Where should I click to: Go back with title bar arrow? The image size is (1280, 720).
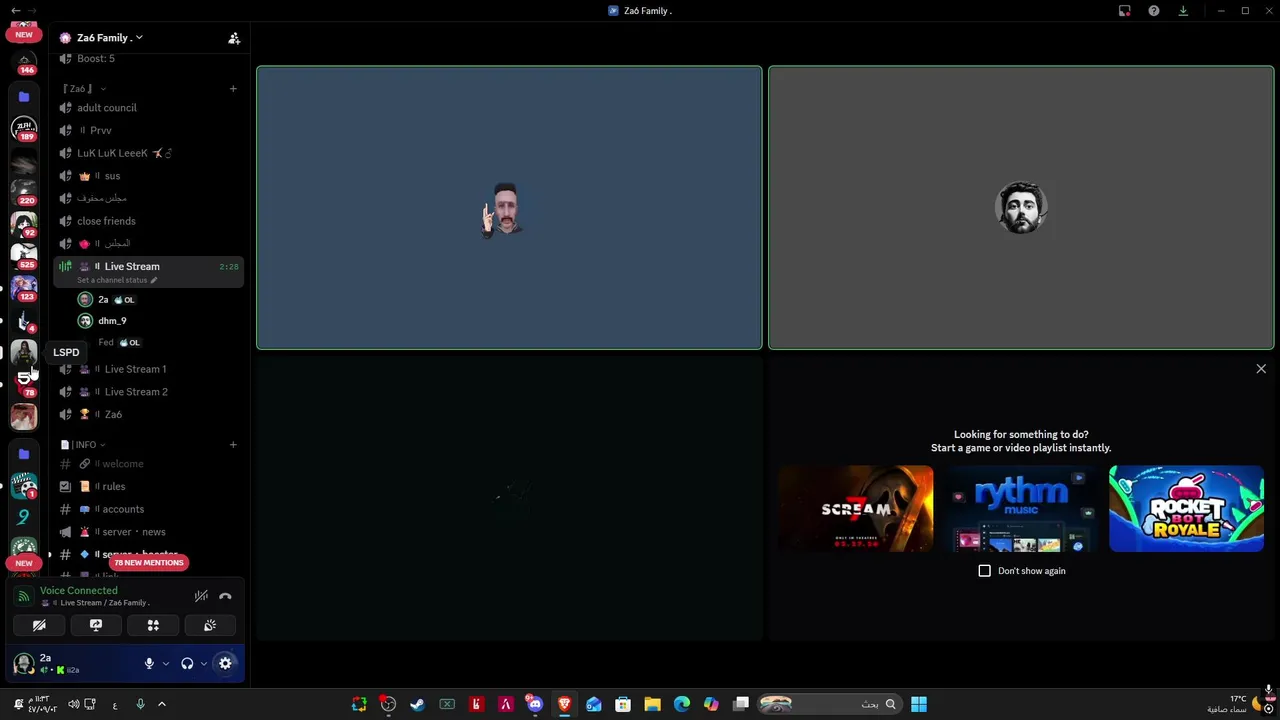[15, 11]
